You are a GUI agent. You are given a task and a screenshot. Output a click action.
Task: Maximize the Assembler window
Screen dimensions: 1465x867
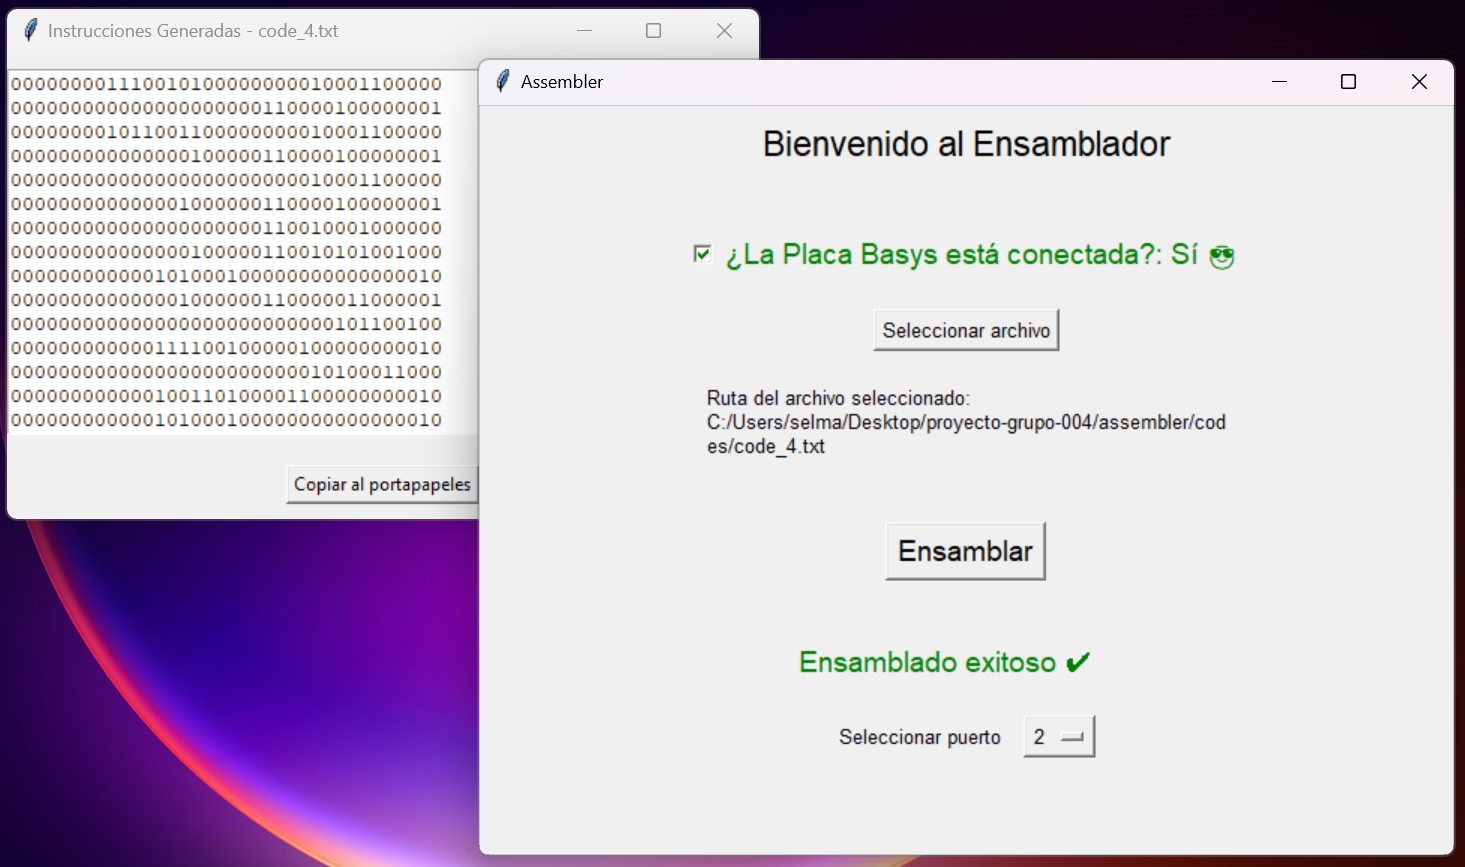[1348, 81]
